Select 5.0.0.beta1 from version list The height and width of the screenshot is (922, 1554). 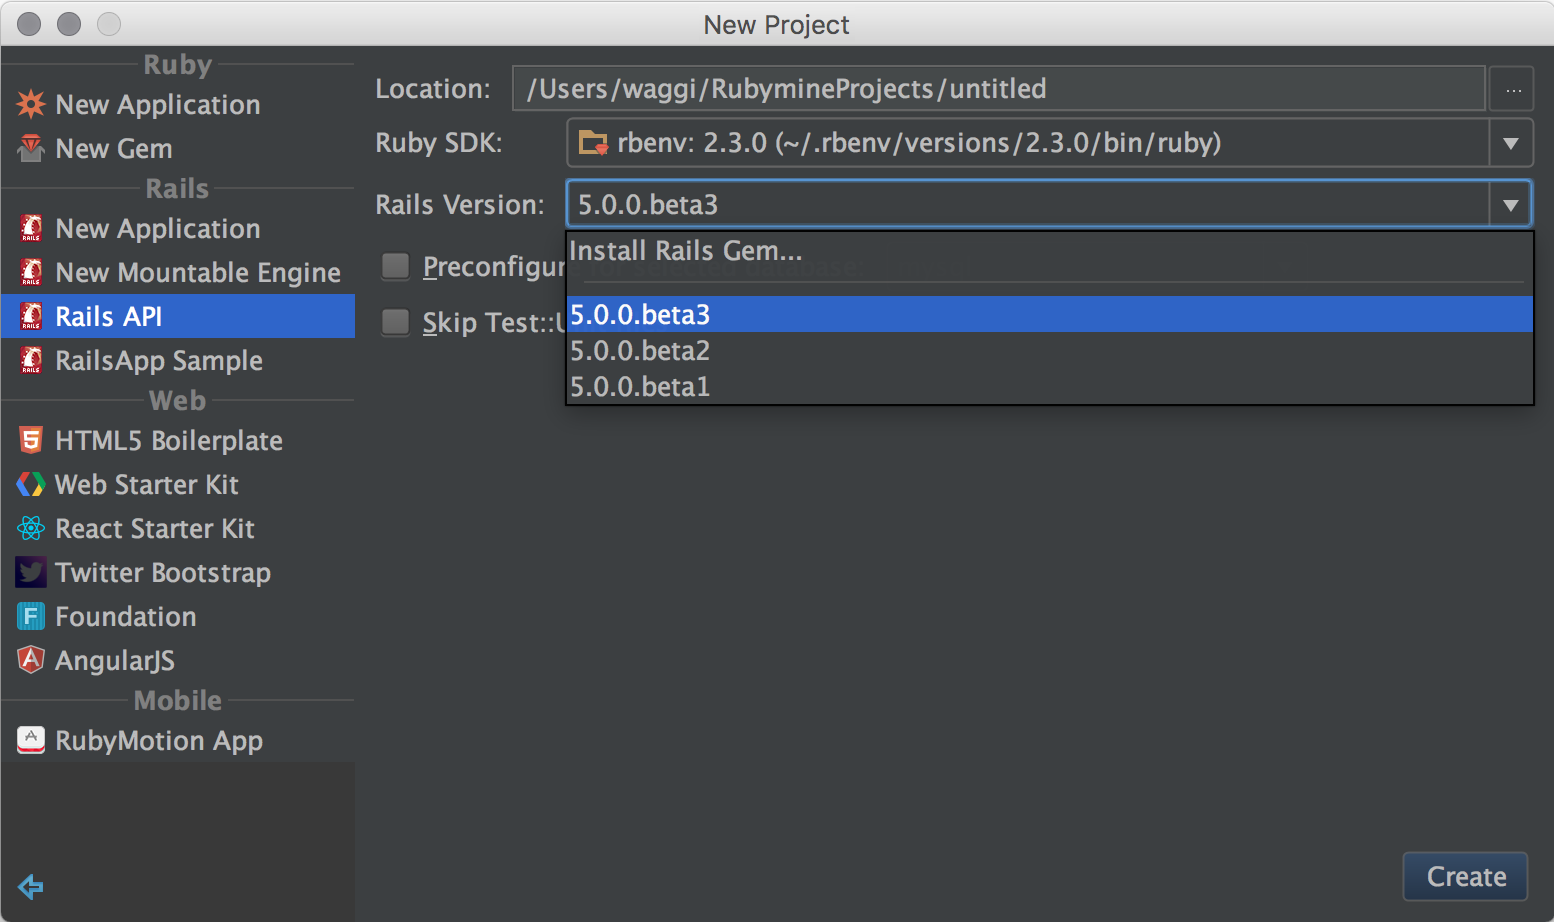coord(1049,386)
